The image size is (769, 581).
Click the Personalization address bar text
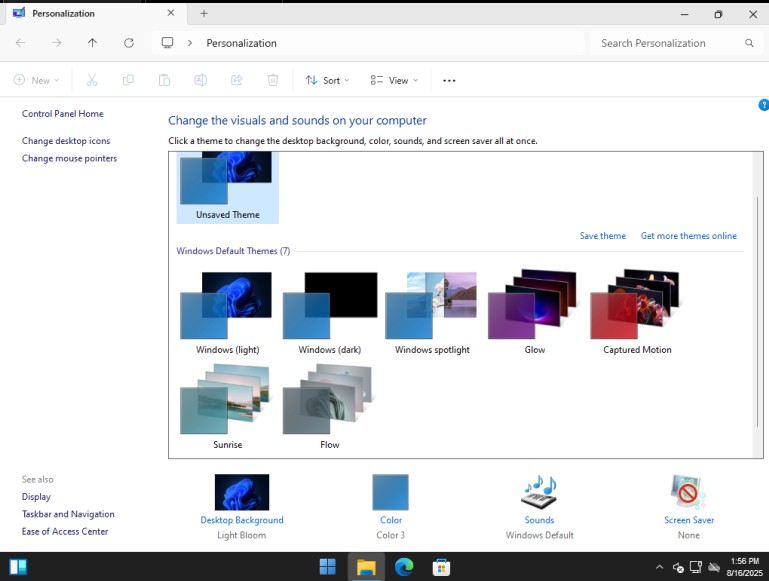pyautogui.click(x=241, y=43)
